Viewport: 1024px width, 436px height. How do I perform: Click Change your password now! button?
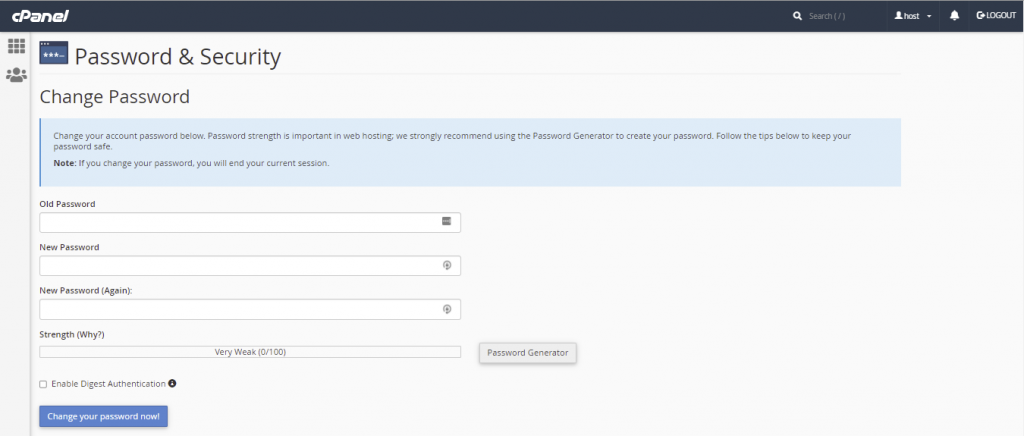point(103,416)
